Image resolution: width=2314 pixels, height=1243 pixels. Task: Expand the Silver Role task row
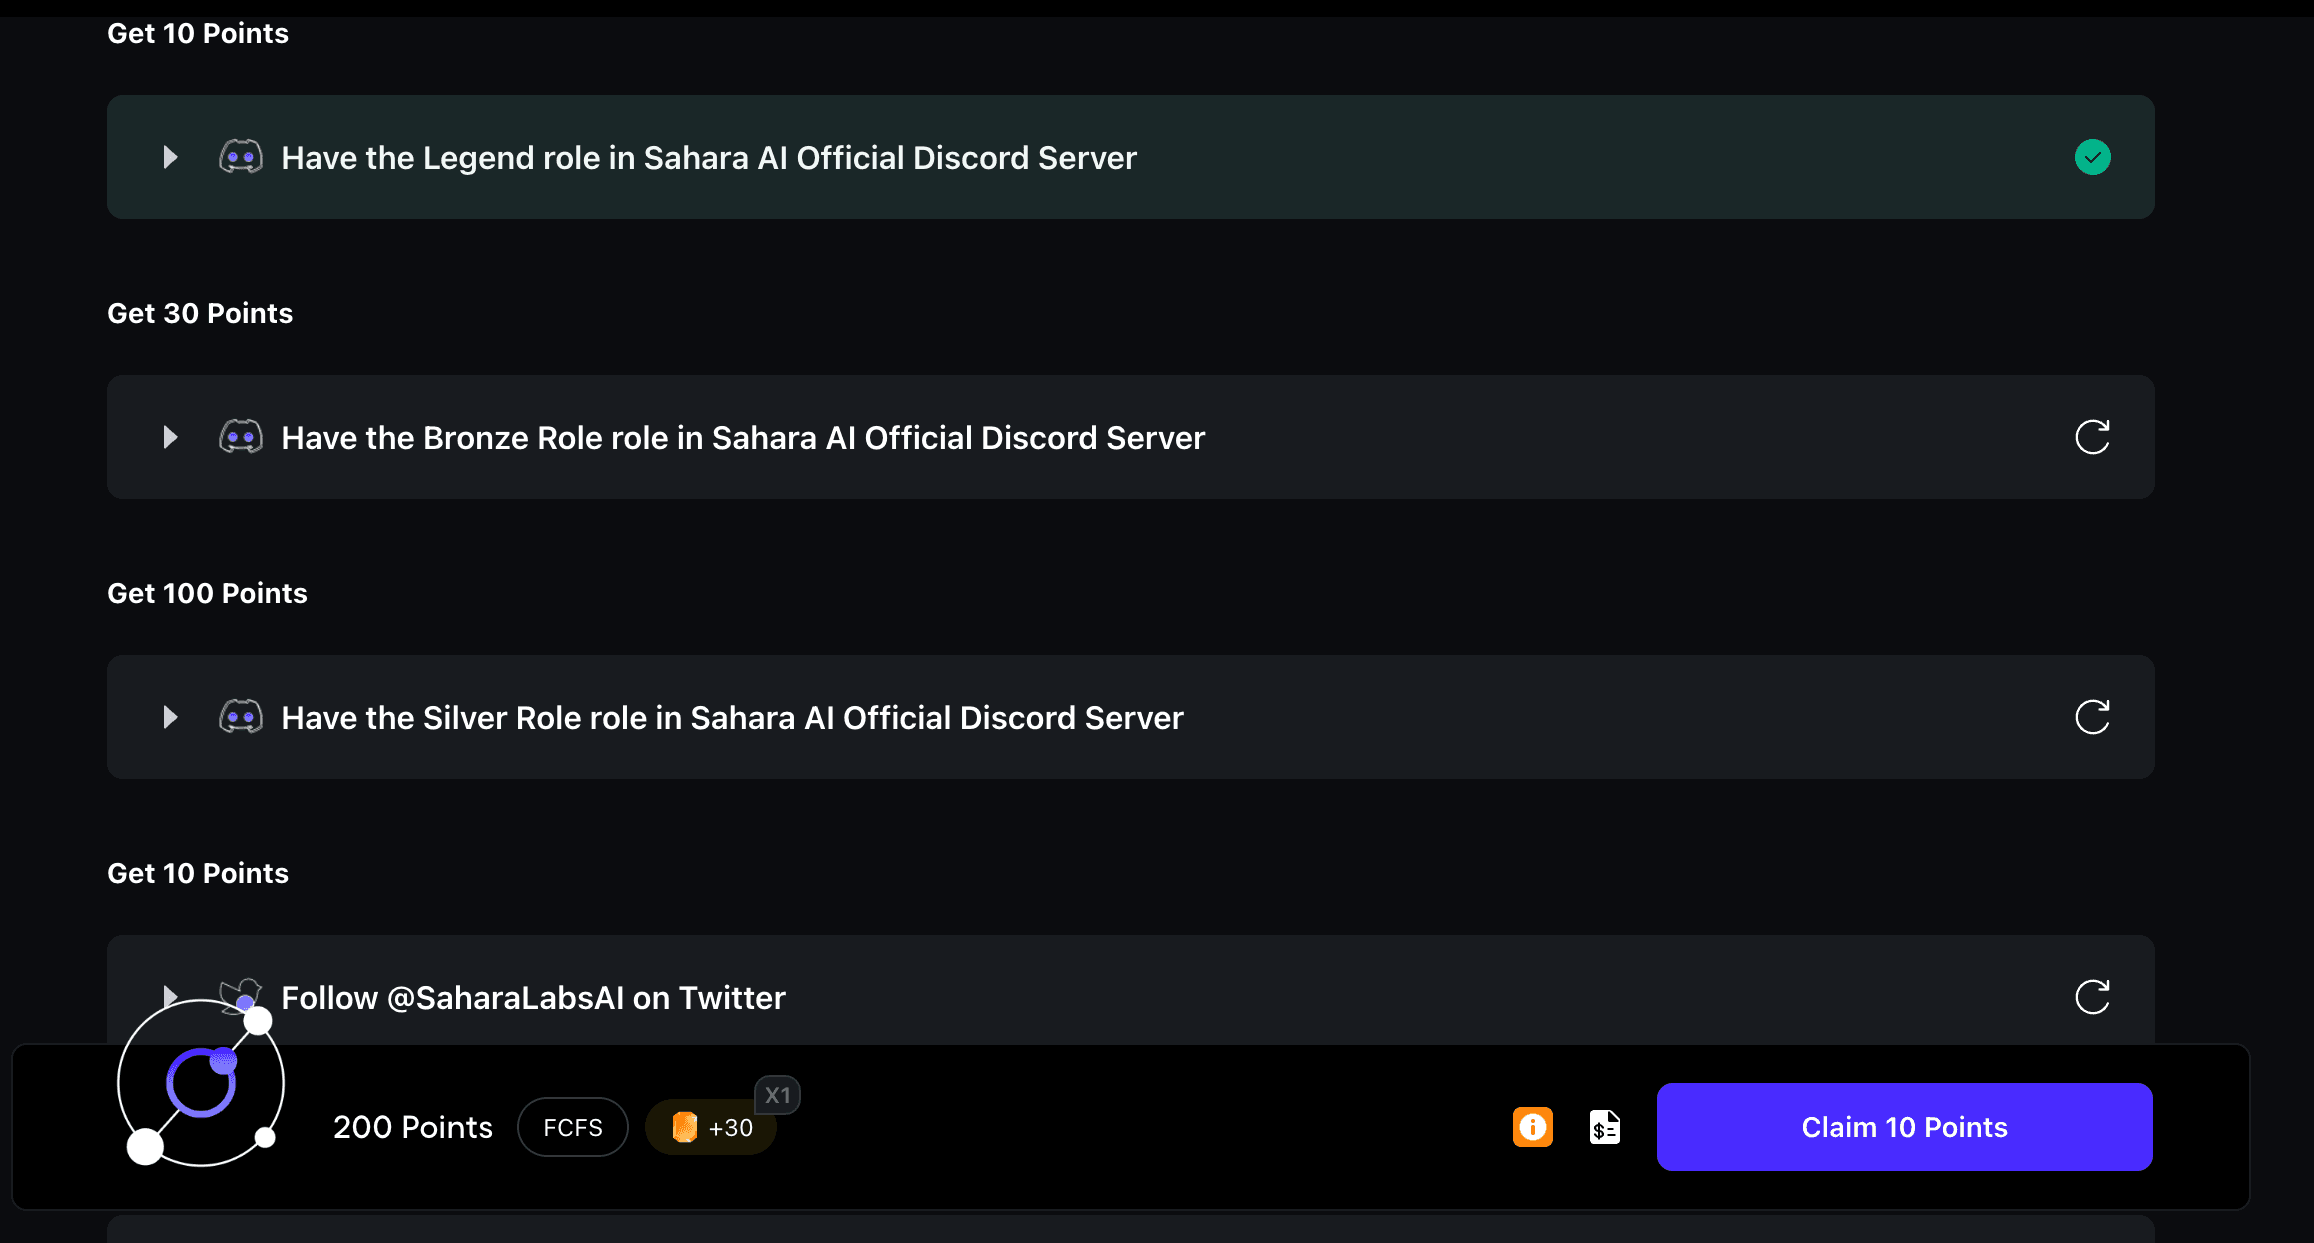[170, 717]
